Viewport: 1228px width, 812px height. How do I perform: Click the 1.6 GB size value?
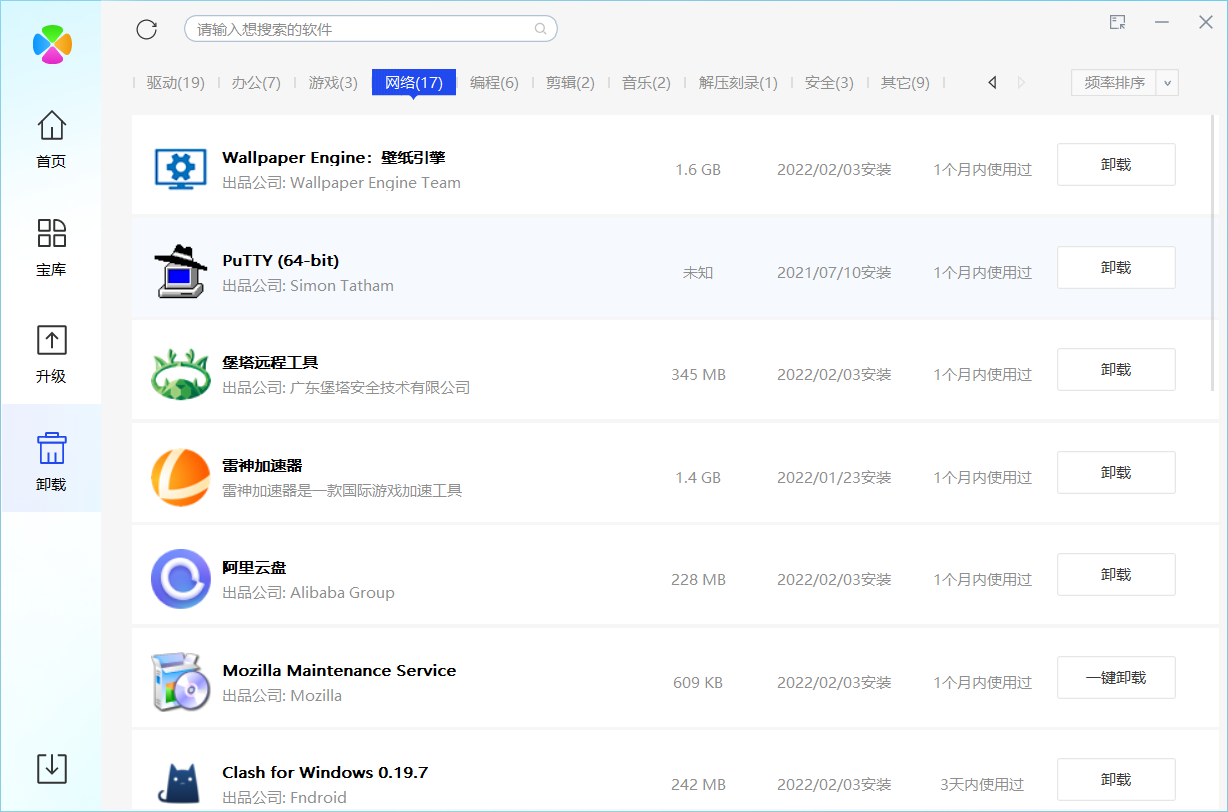(698, 170)
